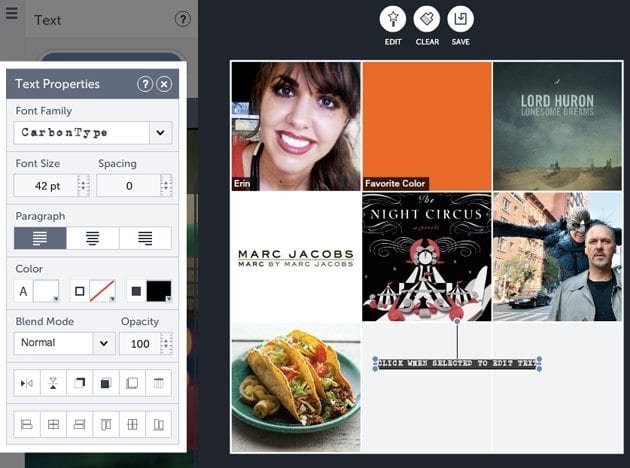
Task: Open white text color swatch picker
Action: point(46,291)
